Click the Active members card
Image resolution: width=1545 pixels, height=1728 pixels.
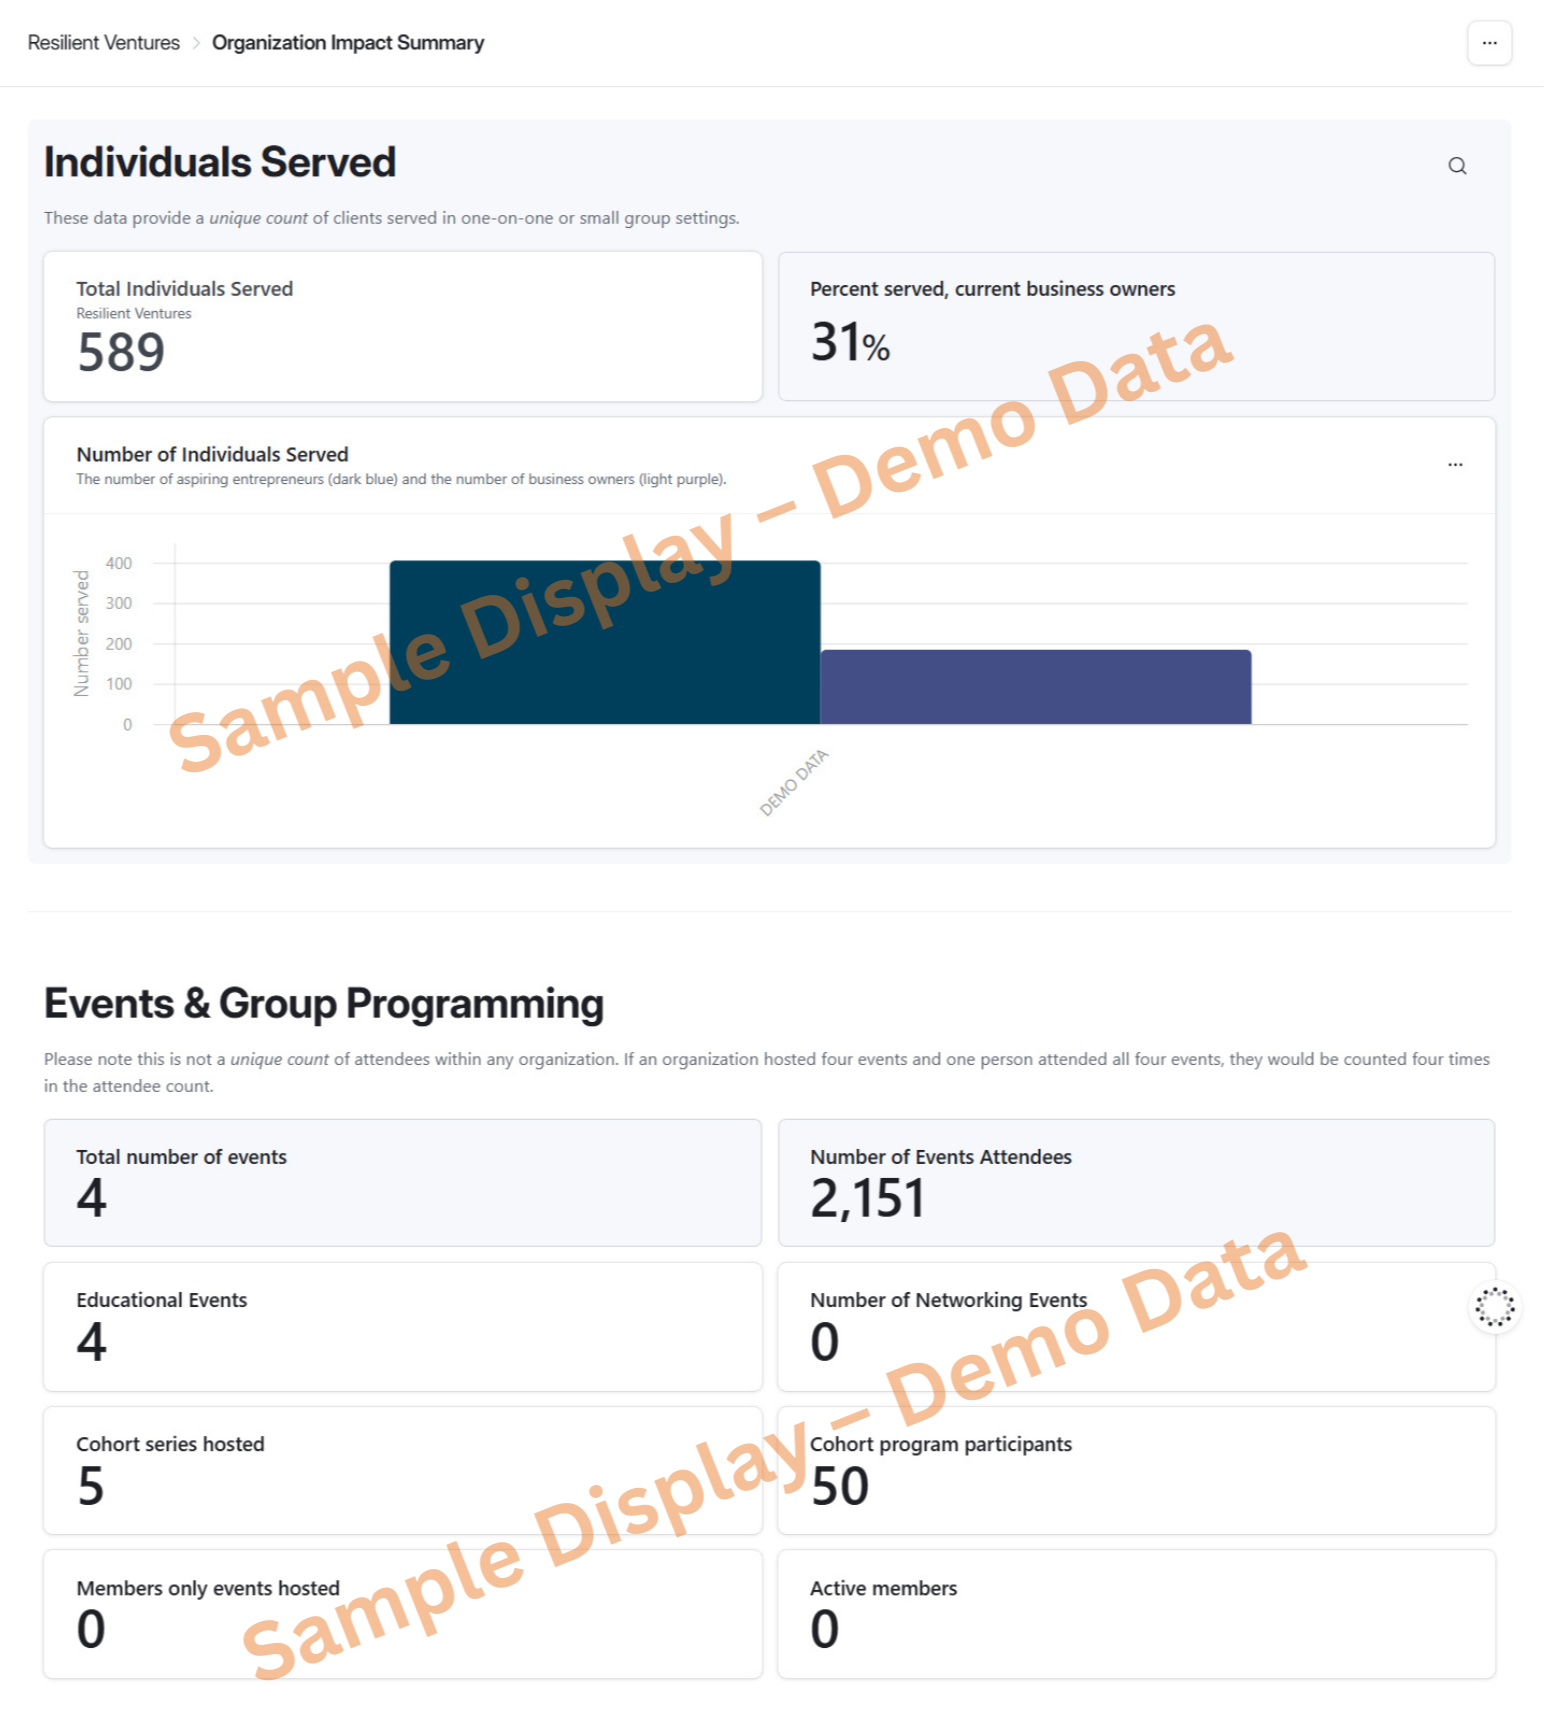(x=1135, y=1614)
